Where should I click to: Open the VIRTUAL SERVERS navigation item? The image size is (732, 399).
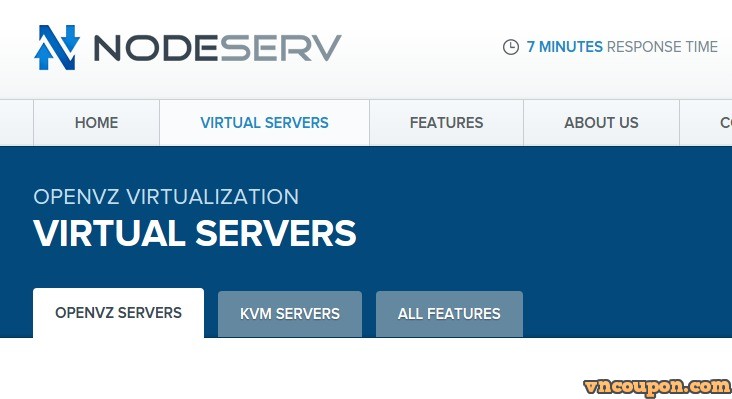pyautogui.click(x=265, y=123)
